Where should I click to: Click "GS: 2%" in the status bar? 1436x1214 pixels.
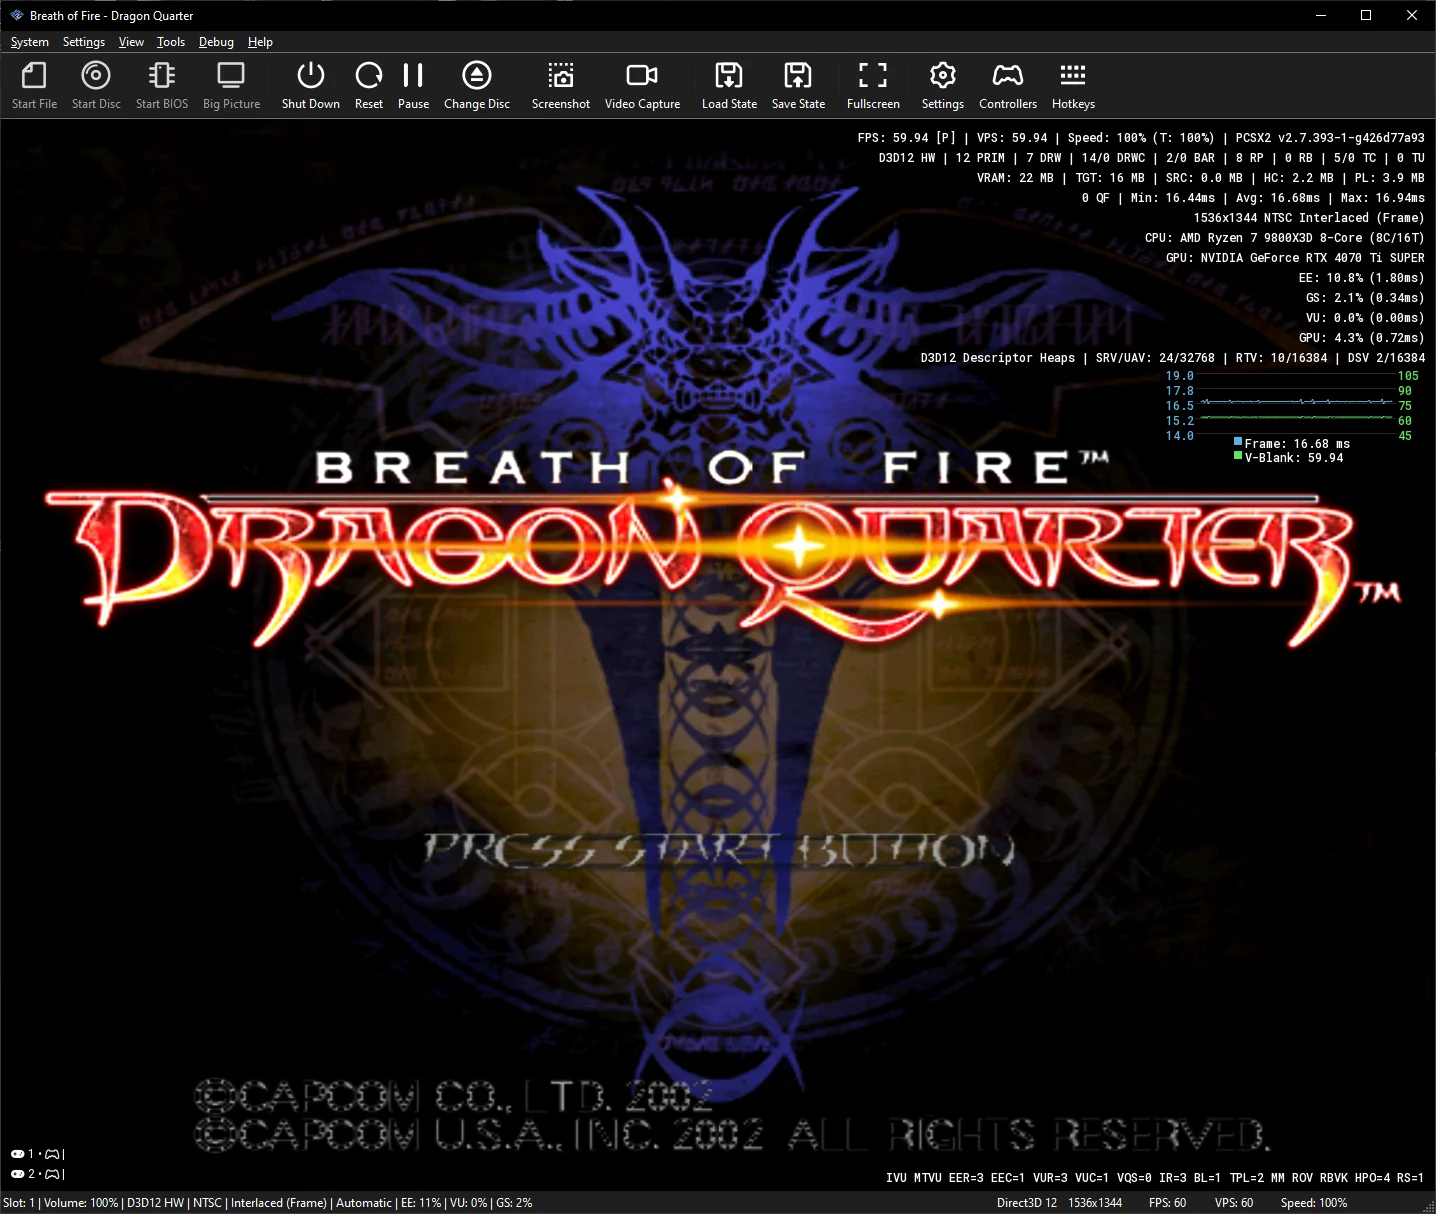click(514, 1203)
